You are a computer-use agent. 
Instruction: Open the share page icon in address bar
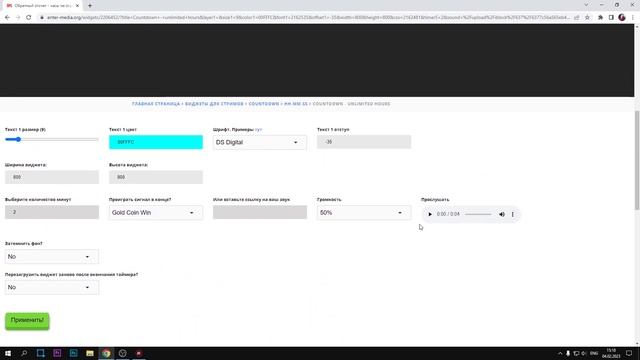click(x=577, y=18)
